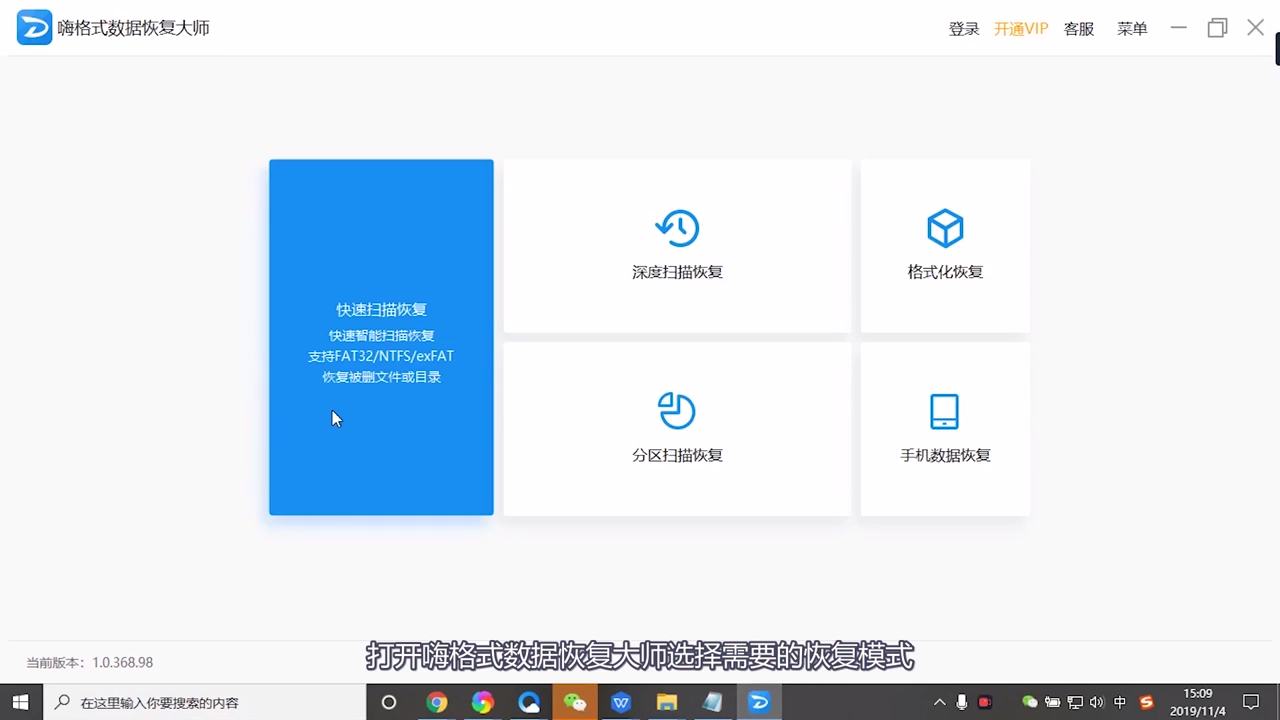Open the clock showing 15:09
The height and width of the screenshot is (720, 1280).
click(x=1197, y=702)
